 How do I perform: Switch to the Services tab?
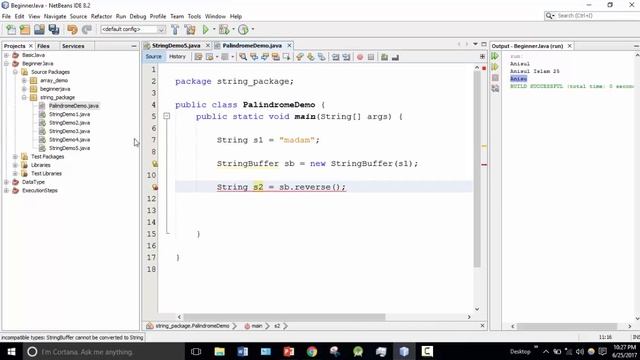pyautogui.click(x=73, y=46)
